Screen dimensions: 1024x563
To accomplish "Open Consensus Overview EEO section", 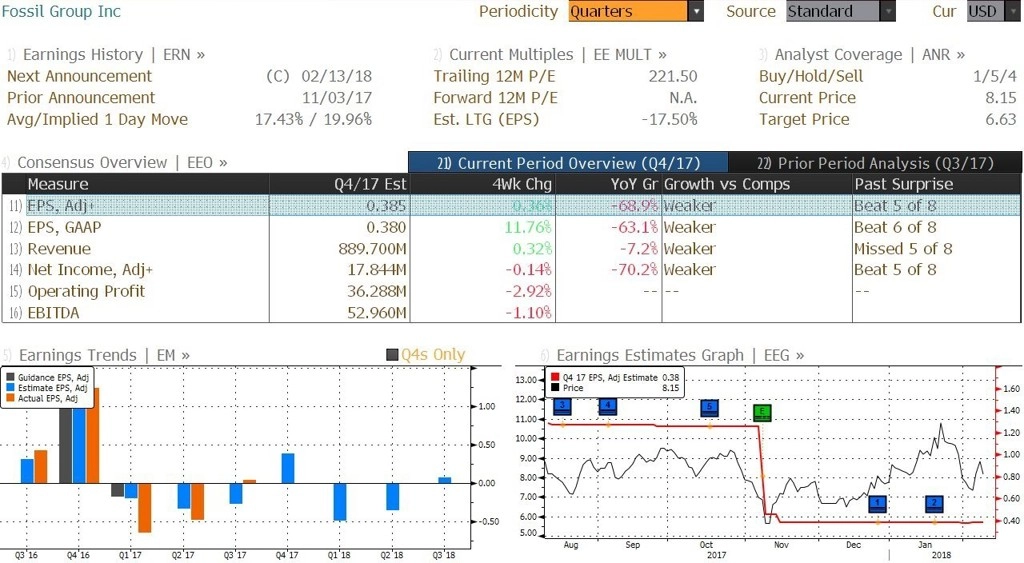I will click(115, 163).
